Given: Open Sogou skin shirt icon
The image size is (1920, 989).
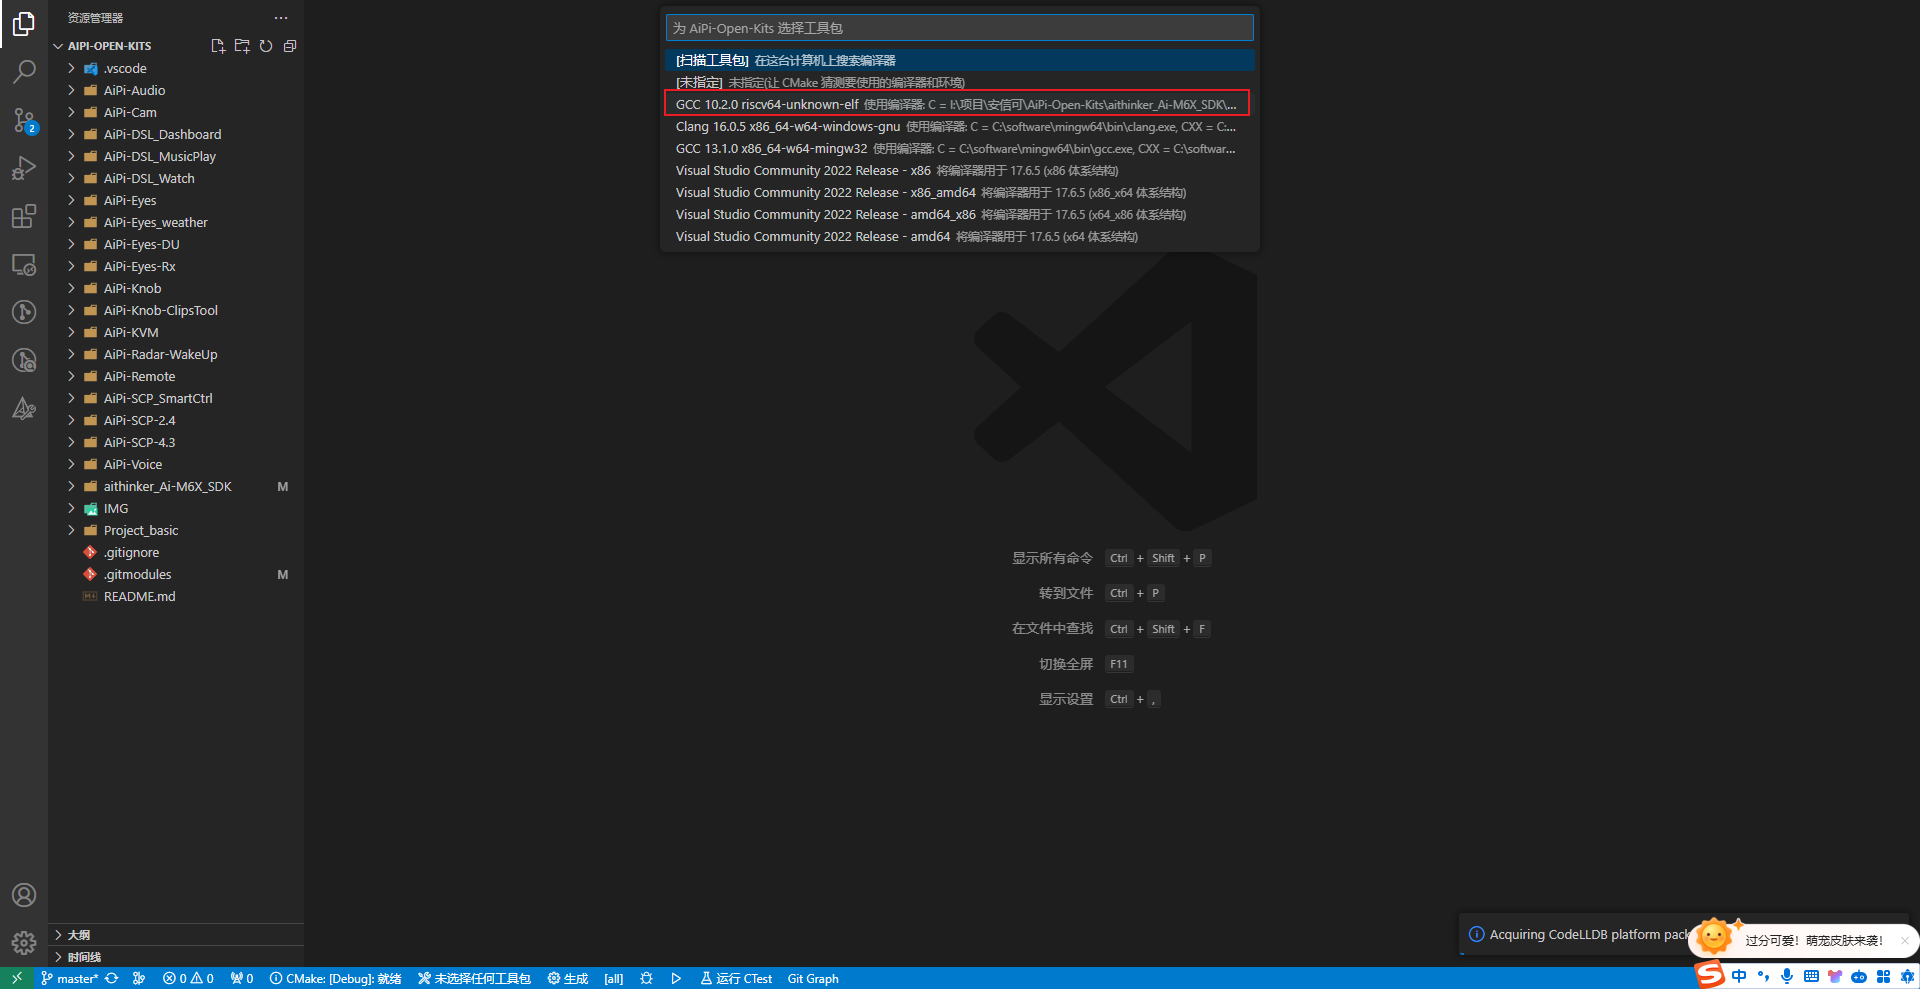Looking at the screenshot, I should (1835, 976).
